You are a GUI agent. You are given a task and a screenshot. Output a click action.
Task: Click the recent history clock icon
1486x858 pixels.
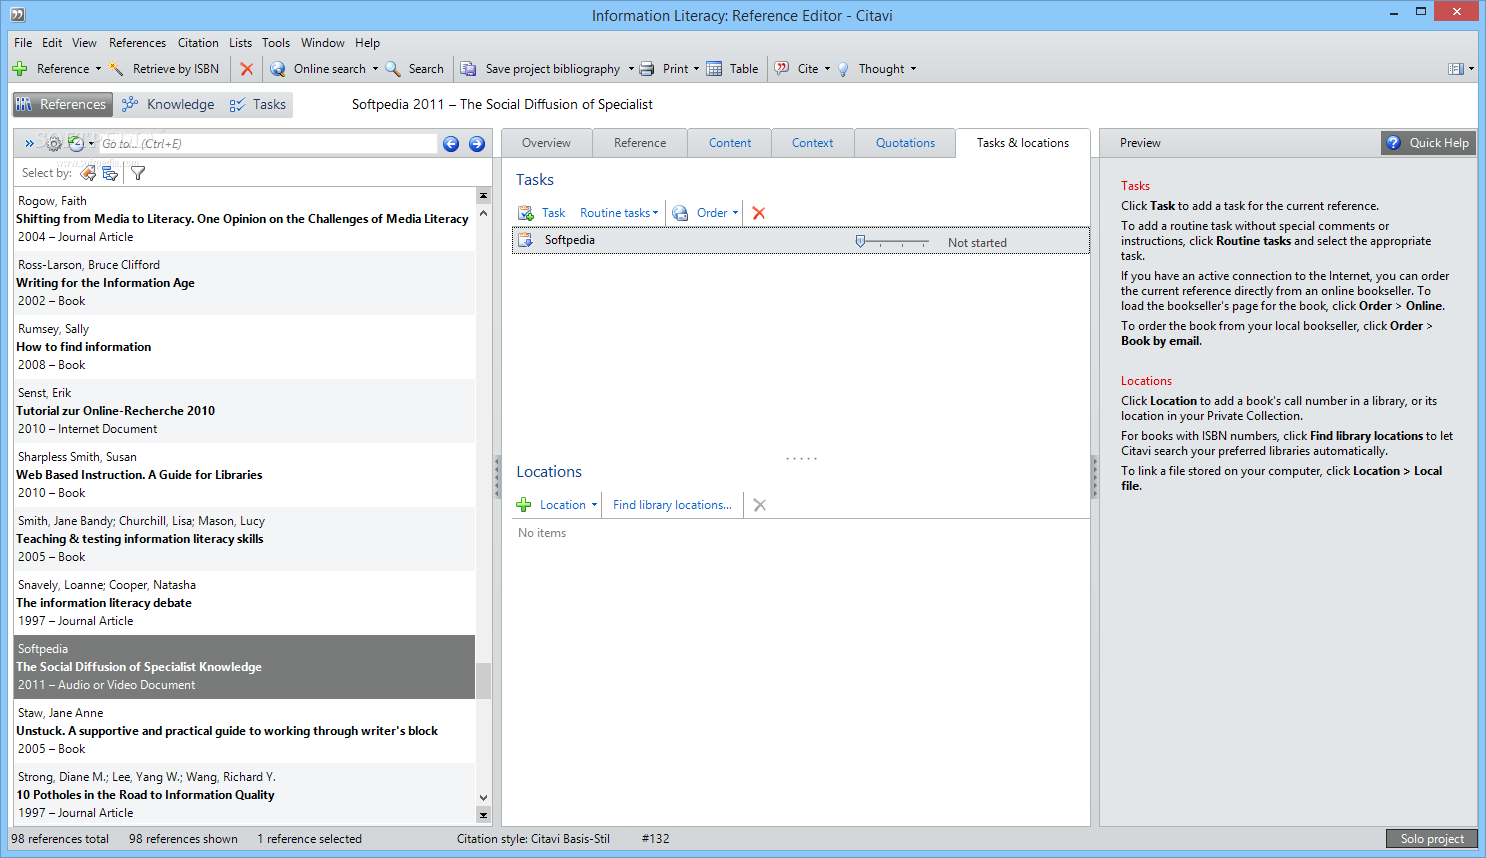click(x=75, y=144)
